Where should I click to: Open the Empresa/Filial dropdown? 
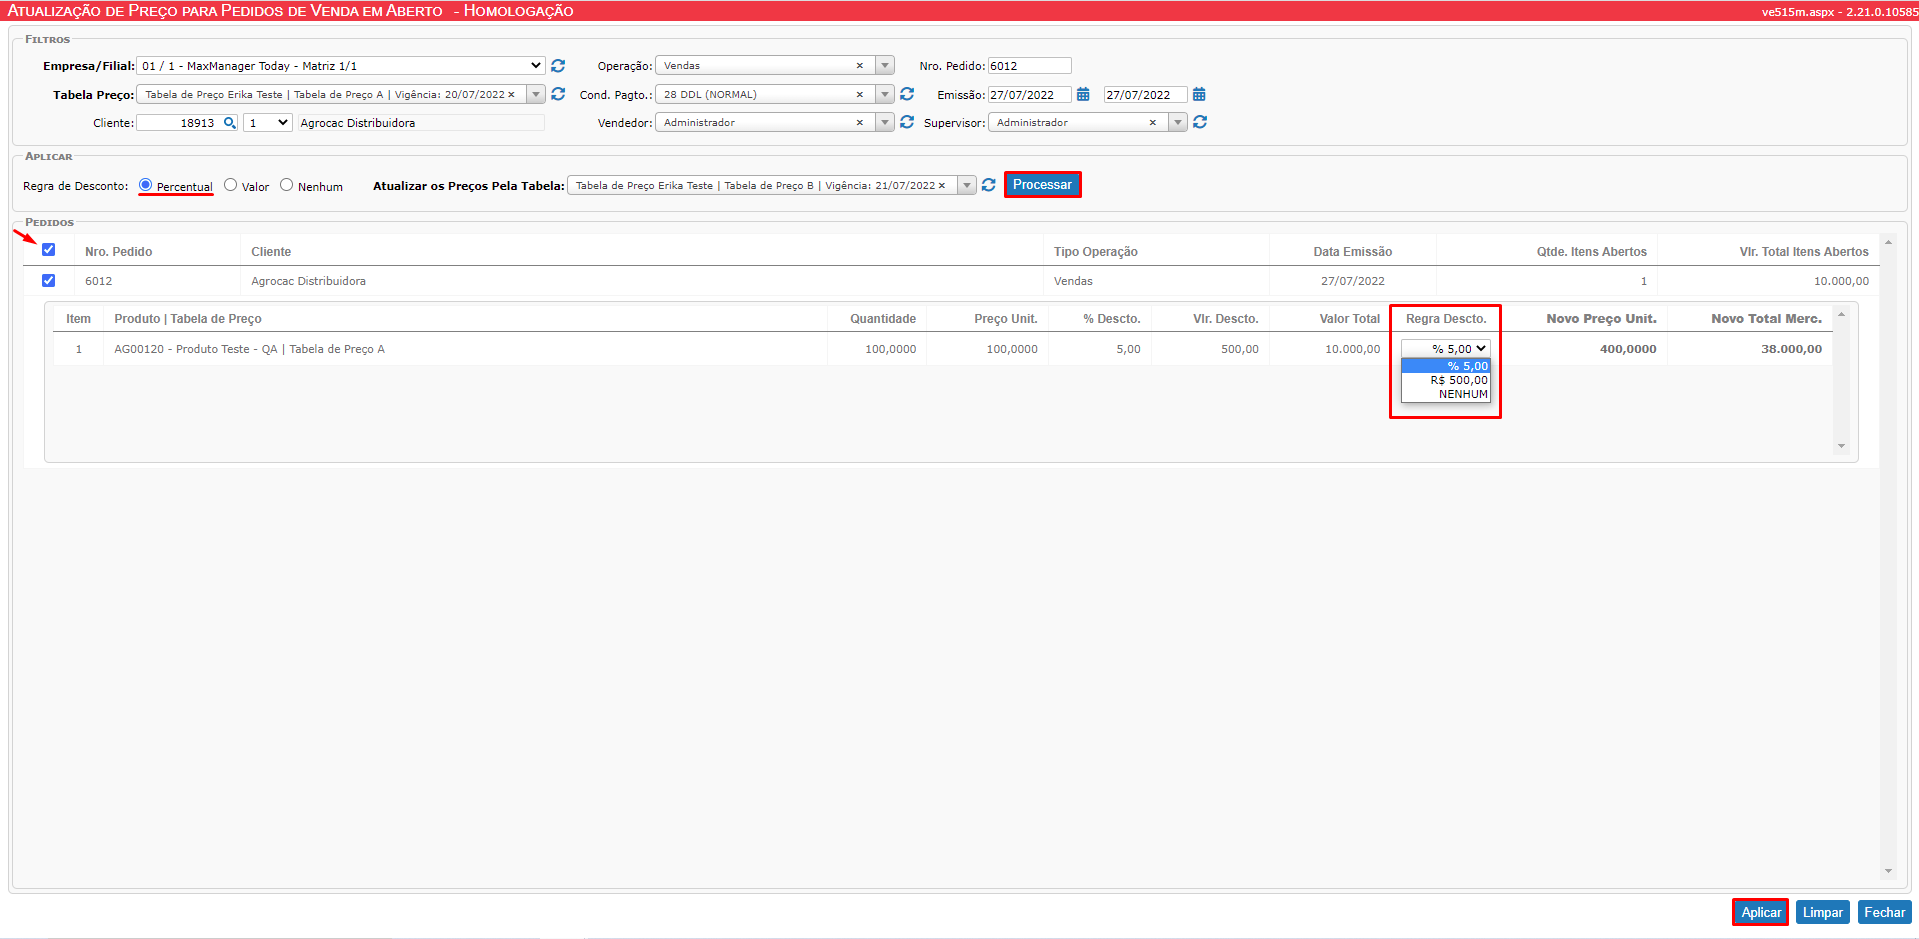[x=340, y=66]
